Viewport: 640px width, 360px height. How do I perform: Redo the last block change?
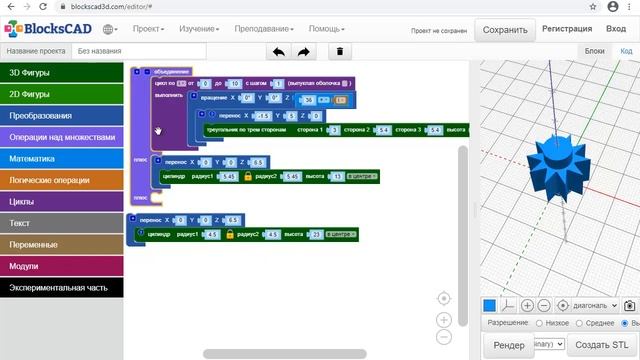coord(304,52)
